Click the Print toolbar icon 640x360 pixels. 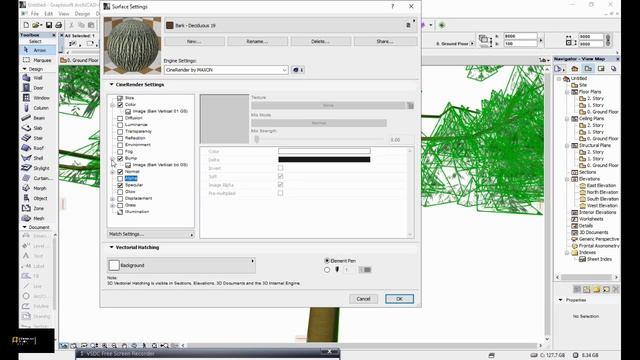click(x=58, y=25)
